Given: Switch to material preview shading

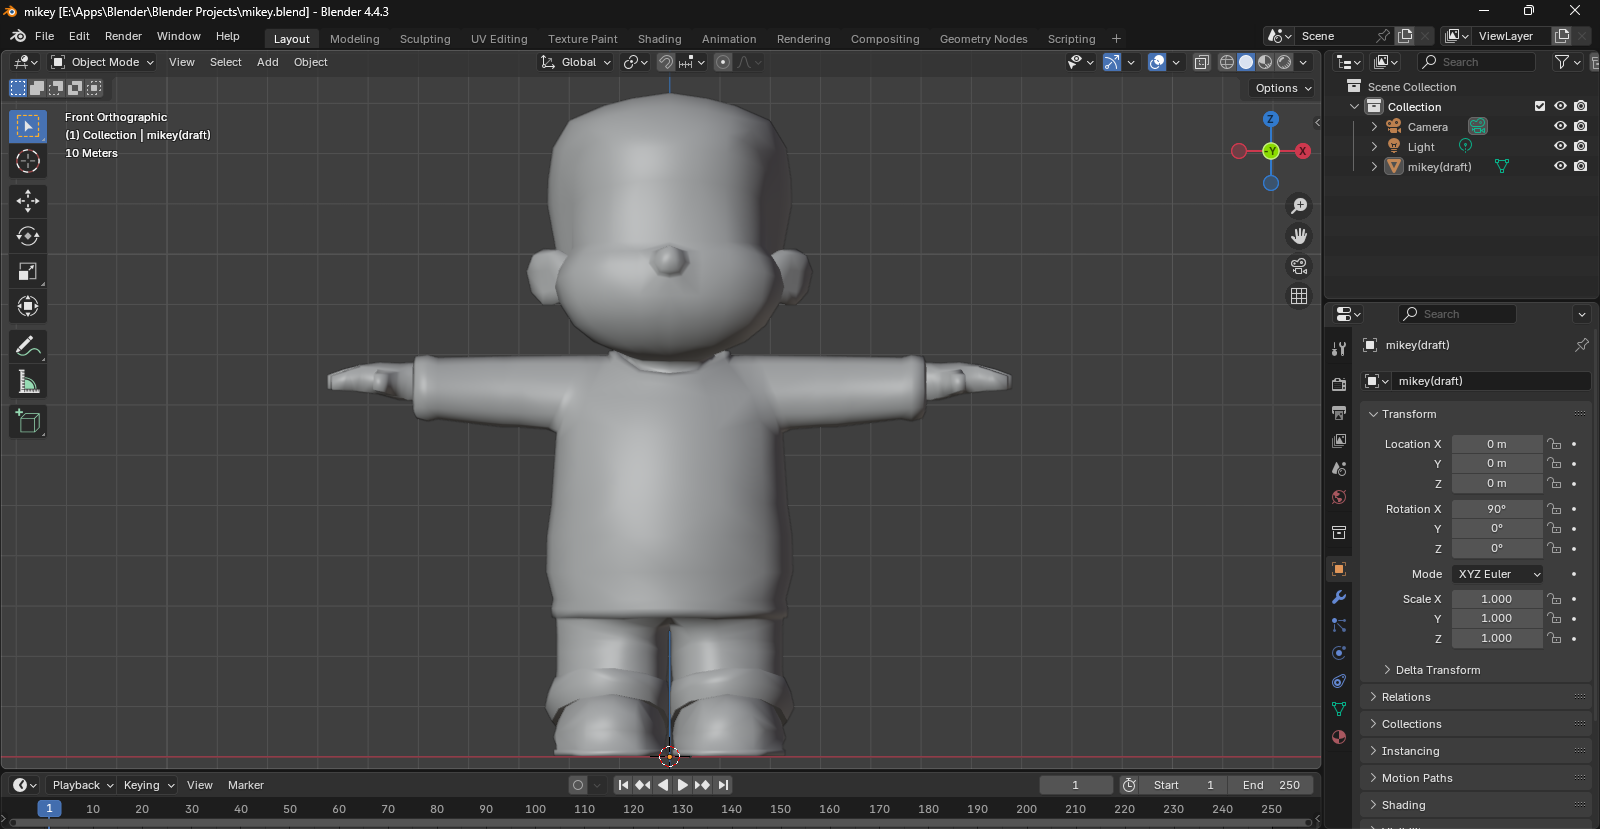Looking at the screenshot, I should [1265, 62].
